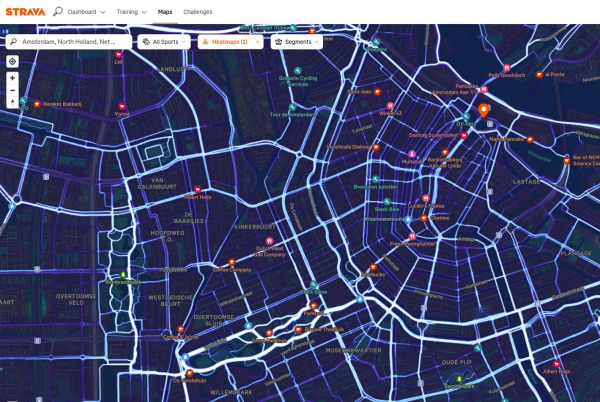Screen dimensions: 600x402
Task: Open the Segments dropdown
Action: click(x=297, y=42)
